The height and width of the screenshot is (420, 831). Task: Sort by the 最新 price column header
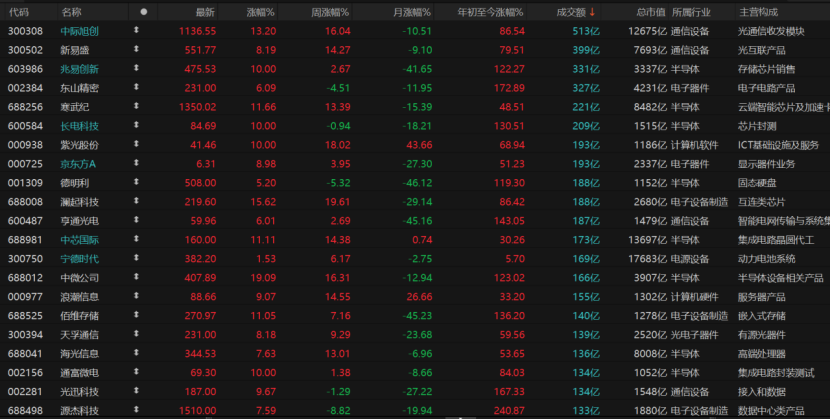click(x=205, y=12)
